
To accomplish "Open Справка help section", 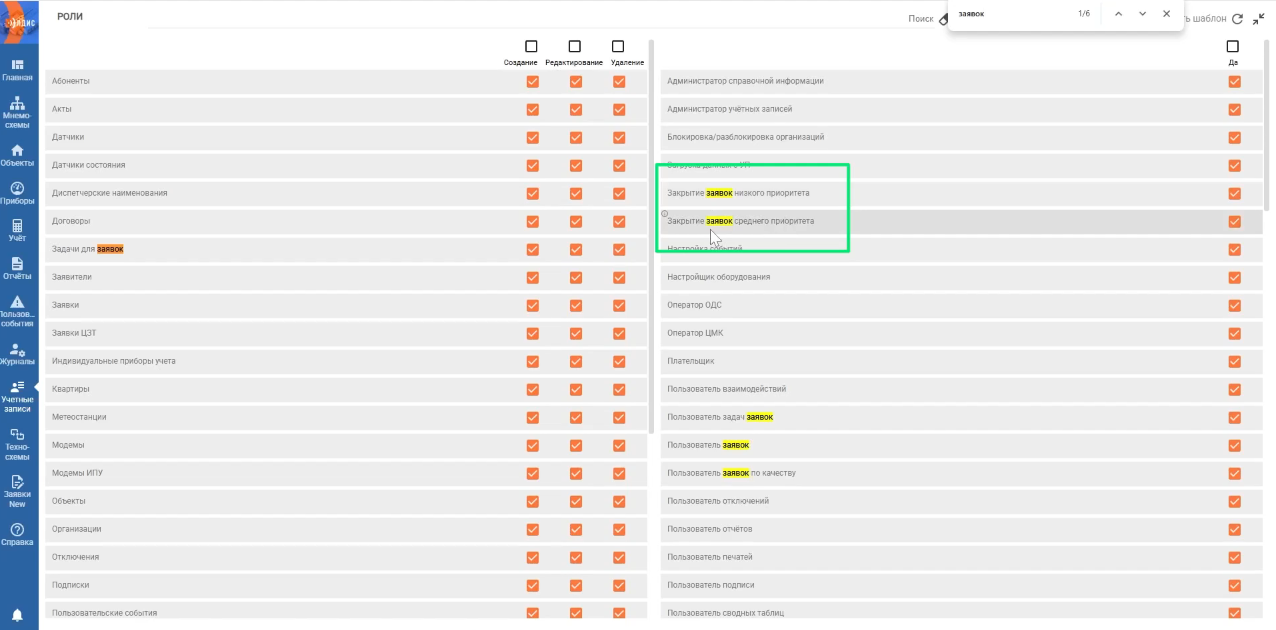I will pyautogui.click(x=17, y=534).
